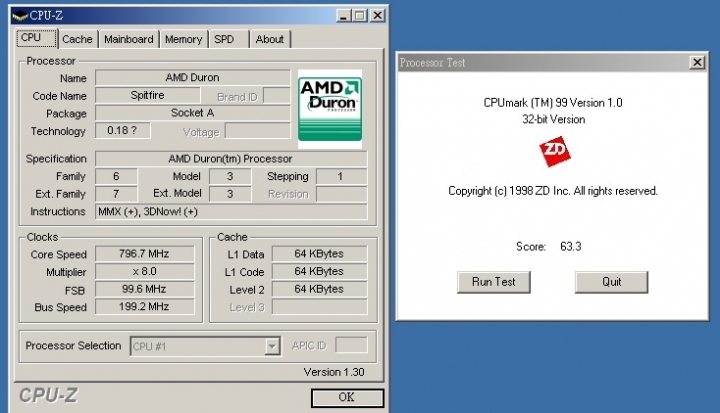Select the CPU tab
This screenshot has height=413, width=720.
point(36,38)
